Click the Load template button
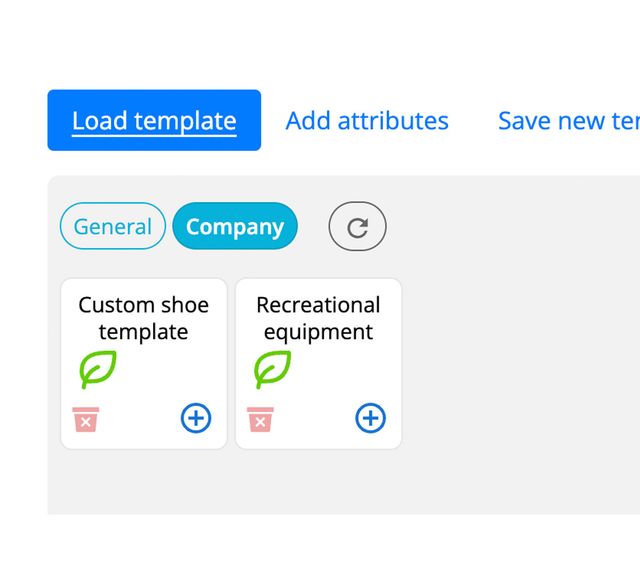This screenshot has height=585, width=640. (154, 121)
